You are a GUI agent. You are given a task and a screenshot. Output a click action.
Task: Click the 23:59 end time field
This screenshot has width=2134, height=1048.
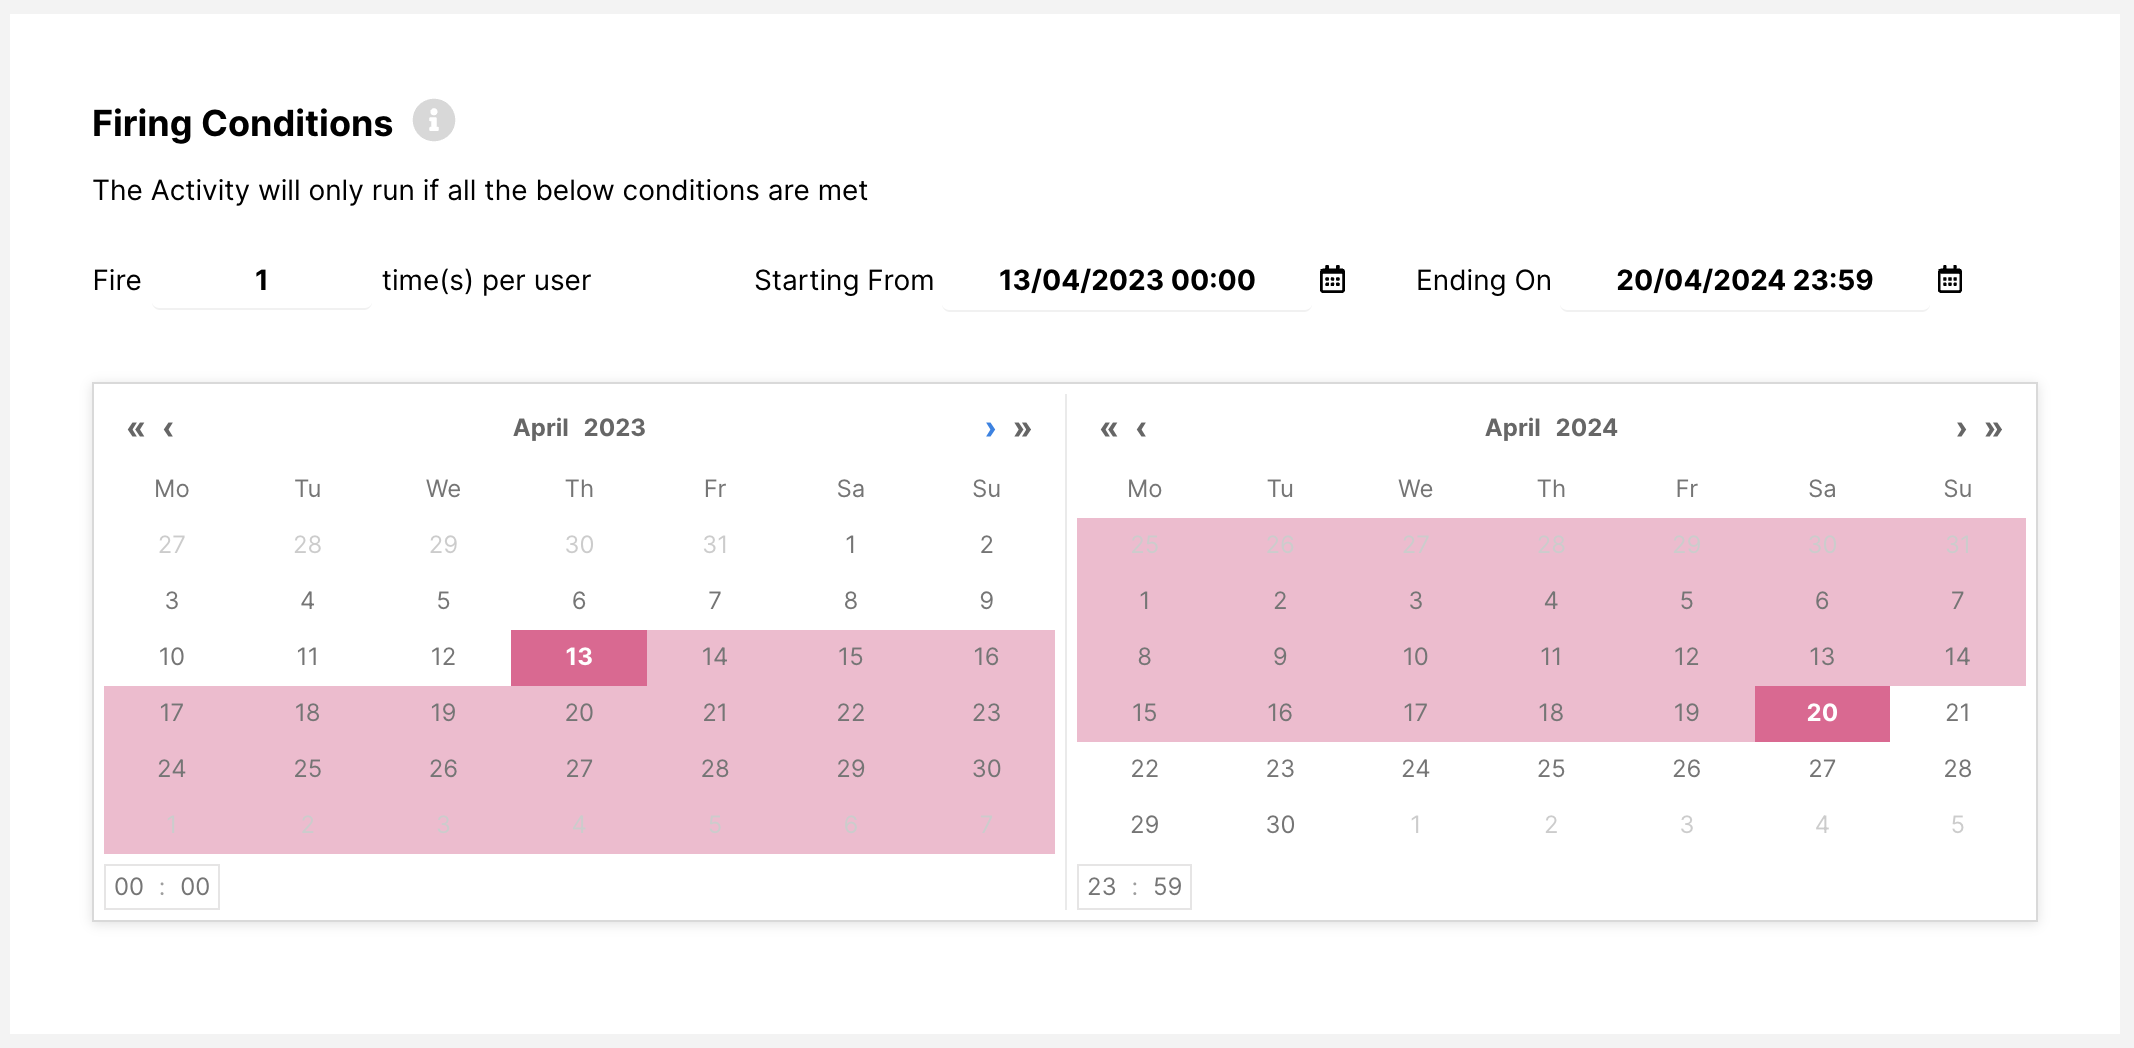point(1134,887)
